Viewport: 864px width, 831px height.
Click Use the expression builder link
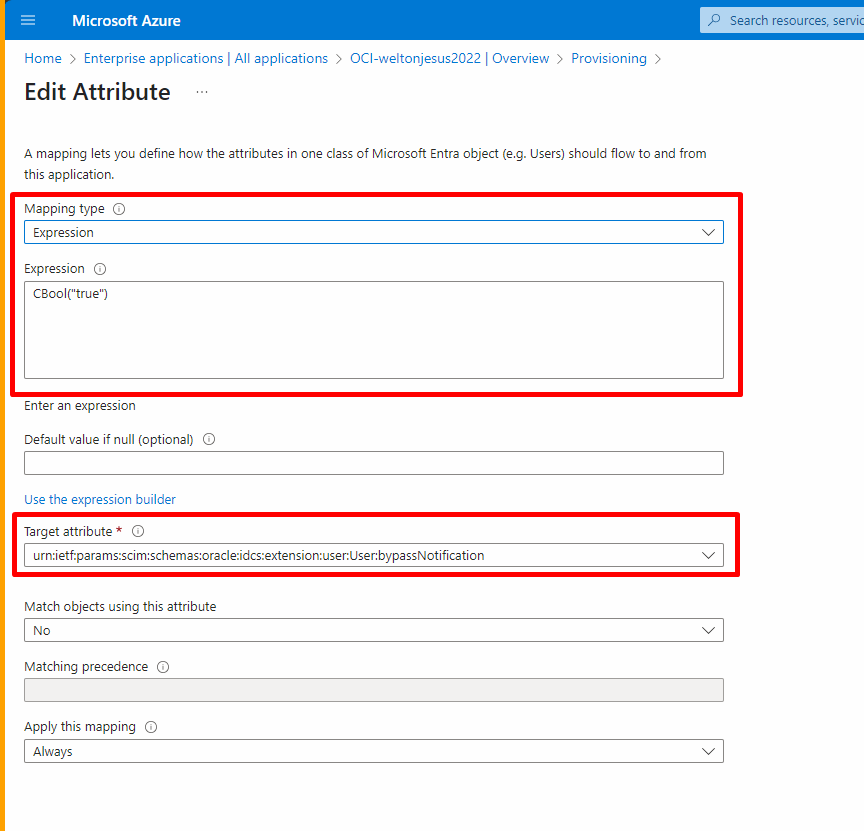click(100, 499)
